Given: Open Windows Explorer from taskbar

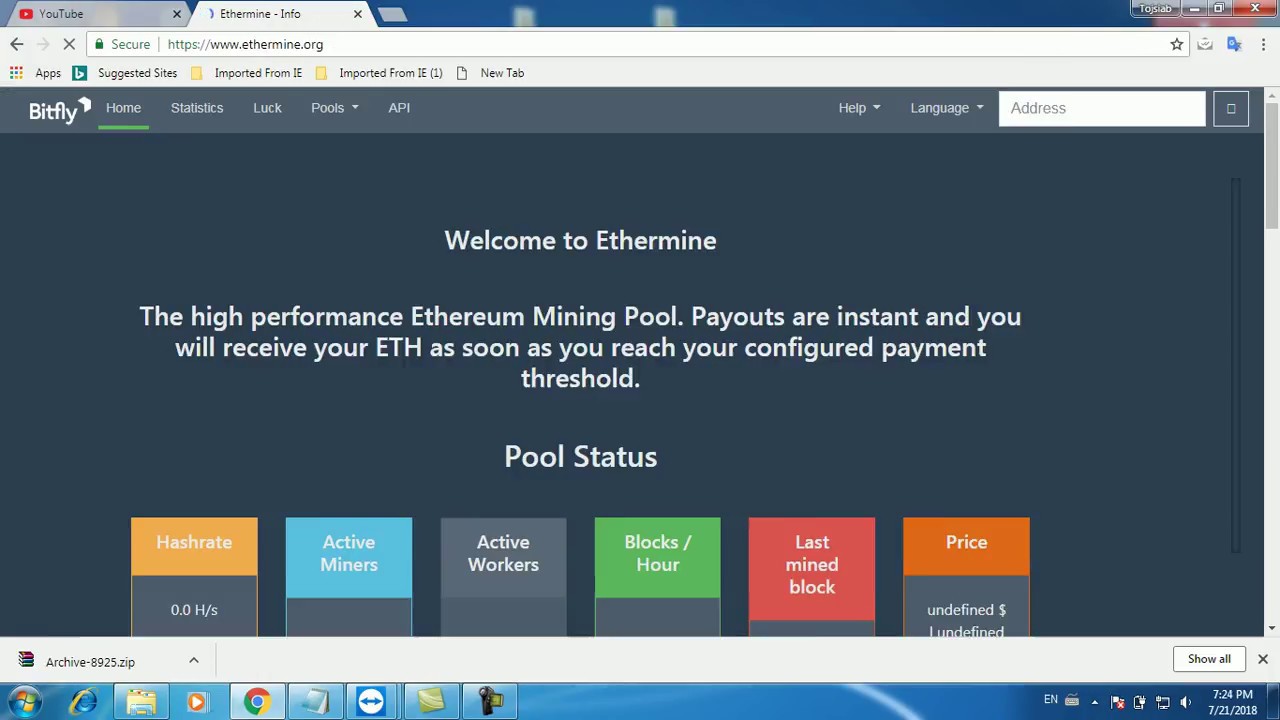Looking at the screenshot, I should 140,702.
